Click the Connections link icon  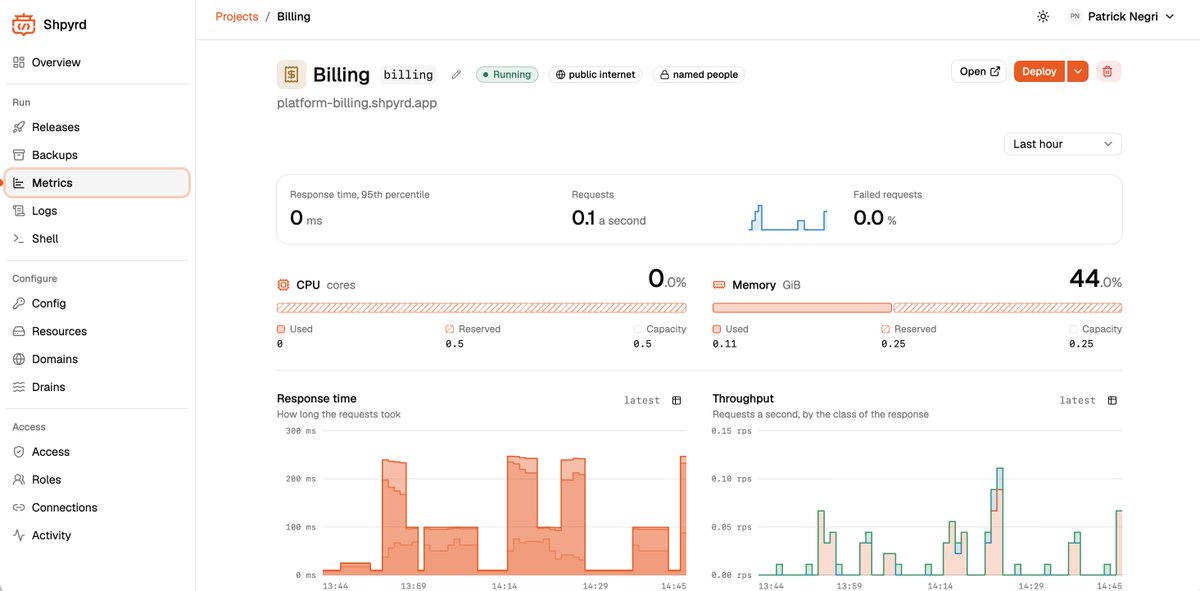19,508
